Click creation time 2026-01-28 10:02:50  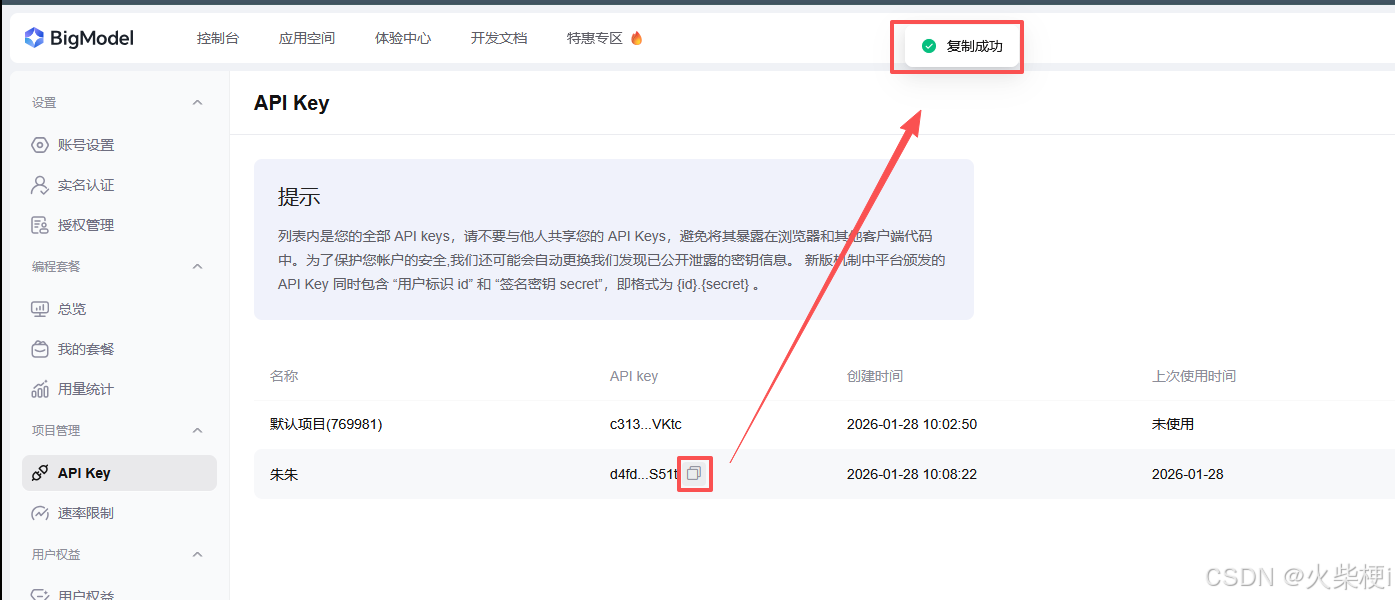[912, 424]
